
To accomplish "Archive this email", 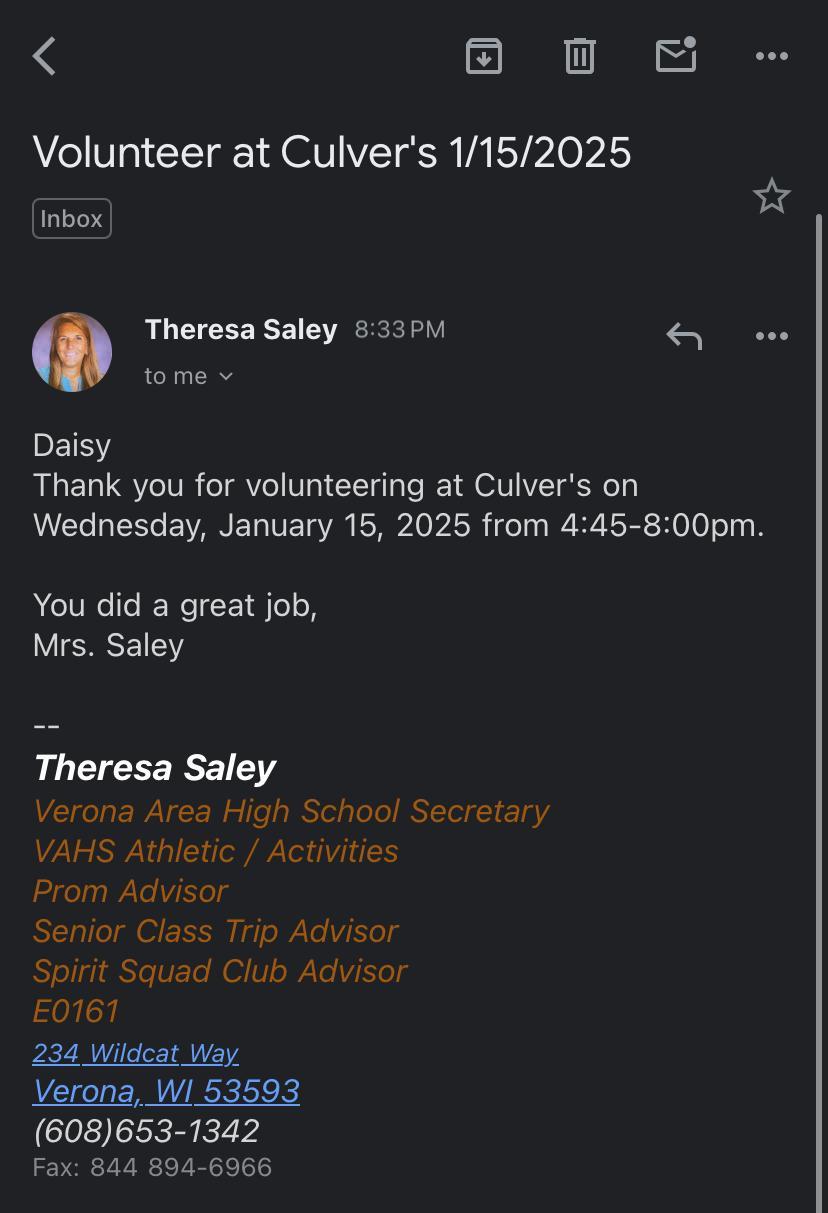I will click(x=484, y=56).
